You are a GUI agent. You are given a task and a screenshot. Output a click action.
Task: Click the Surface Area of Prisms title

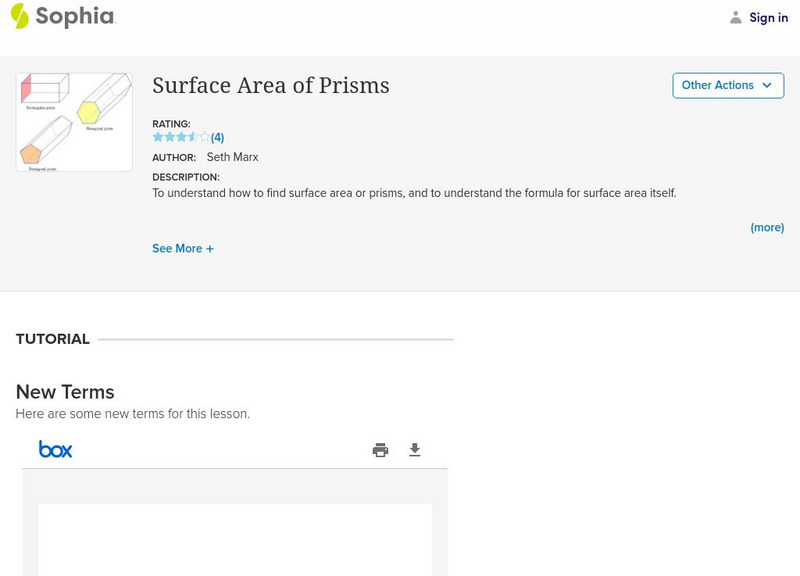click(270, 86)
